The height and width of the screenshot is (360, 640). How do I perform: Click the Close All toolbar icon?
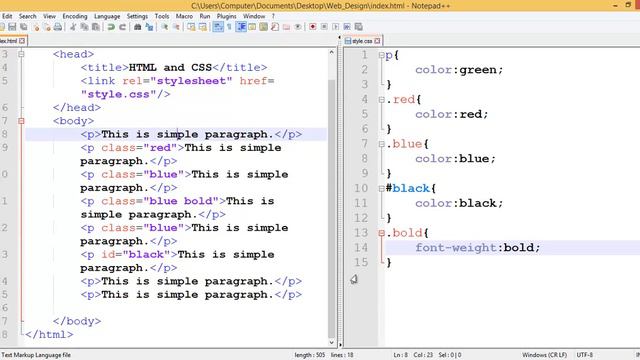(47, 27)
